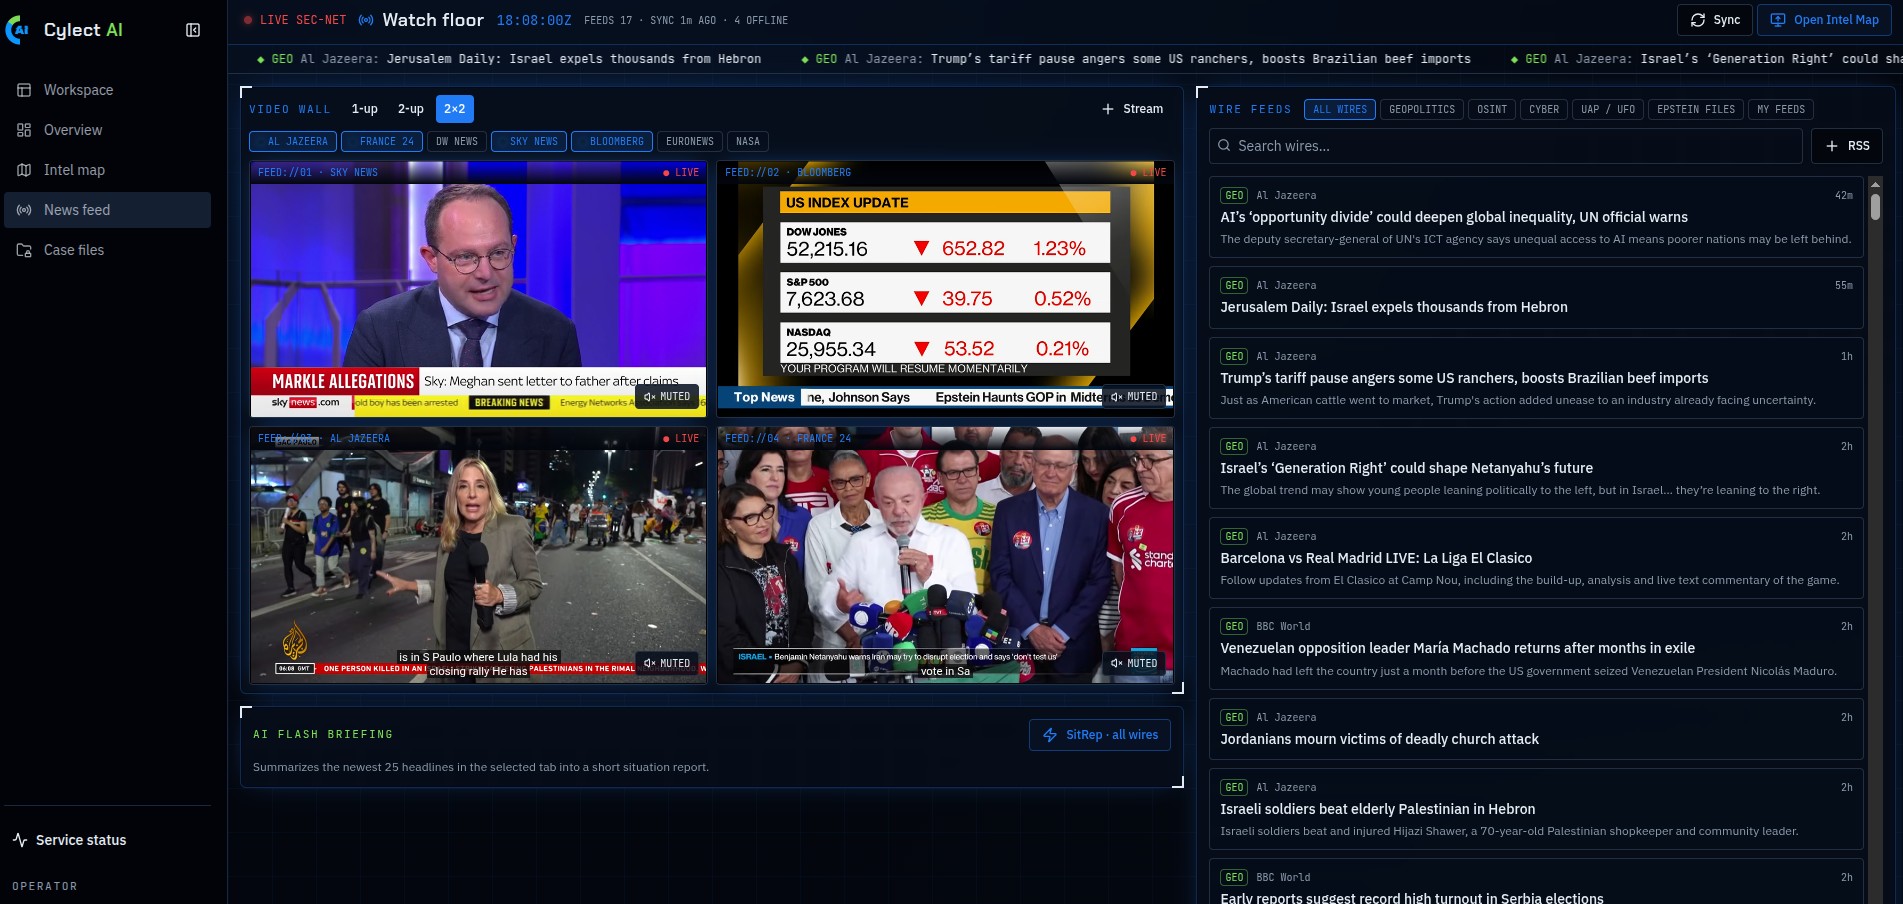The image size is (1903, 904).
Task: Enable the Euronews channel
Action: (690, 141)
